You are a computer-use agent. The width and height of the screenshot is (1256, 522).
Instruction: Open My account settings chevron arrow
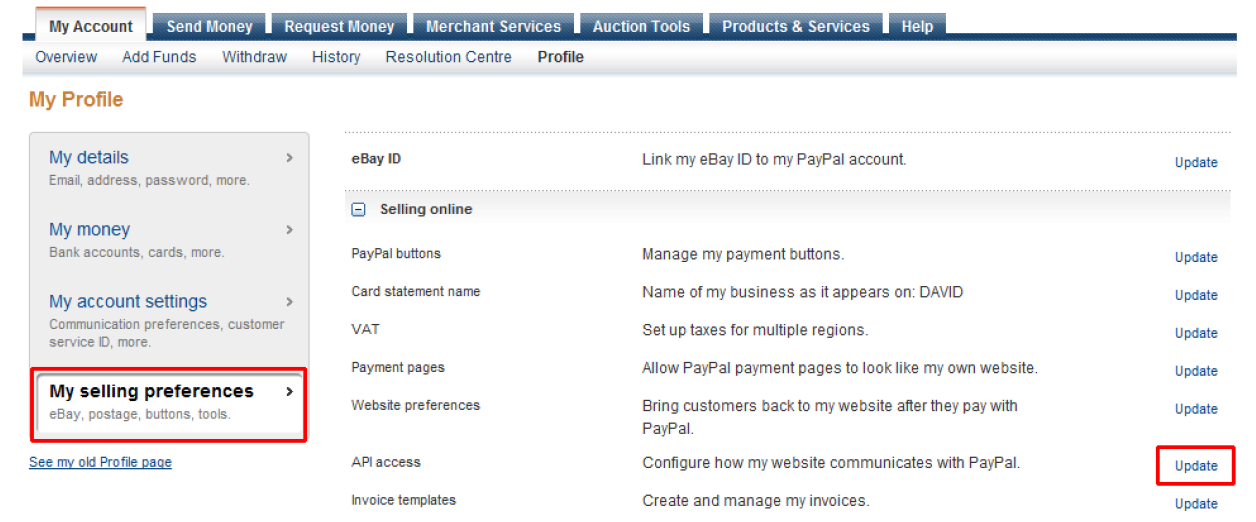(x=290, y=301)
